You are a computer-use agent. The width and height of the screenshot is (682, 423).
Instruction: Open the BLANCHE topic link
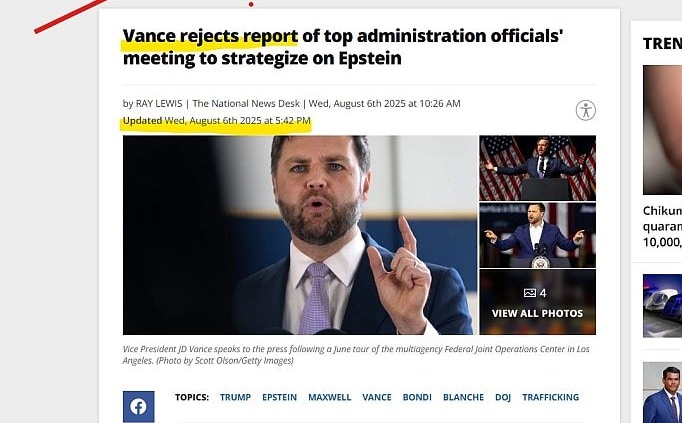pyautogui.click(x=463, y=397)
